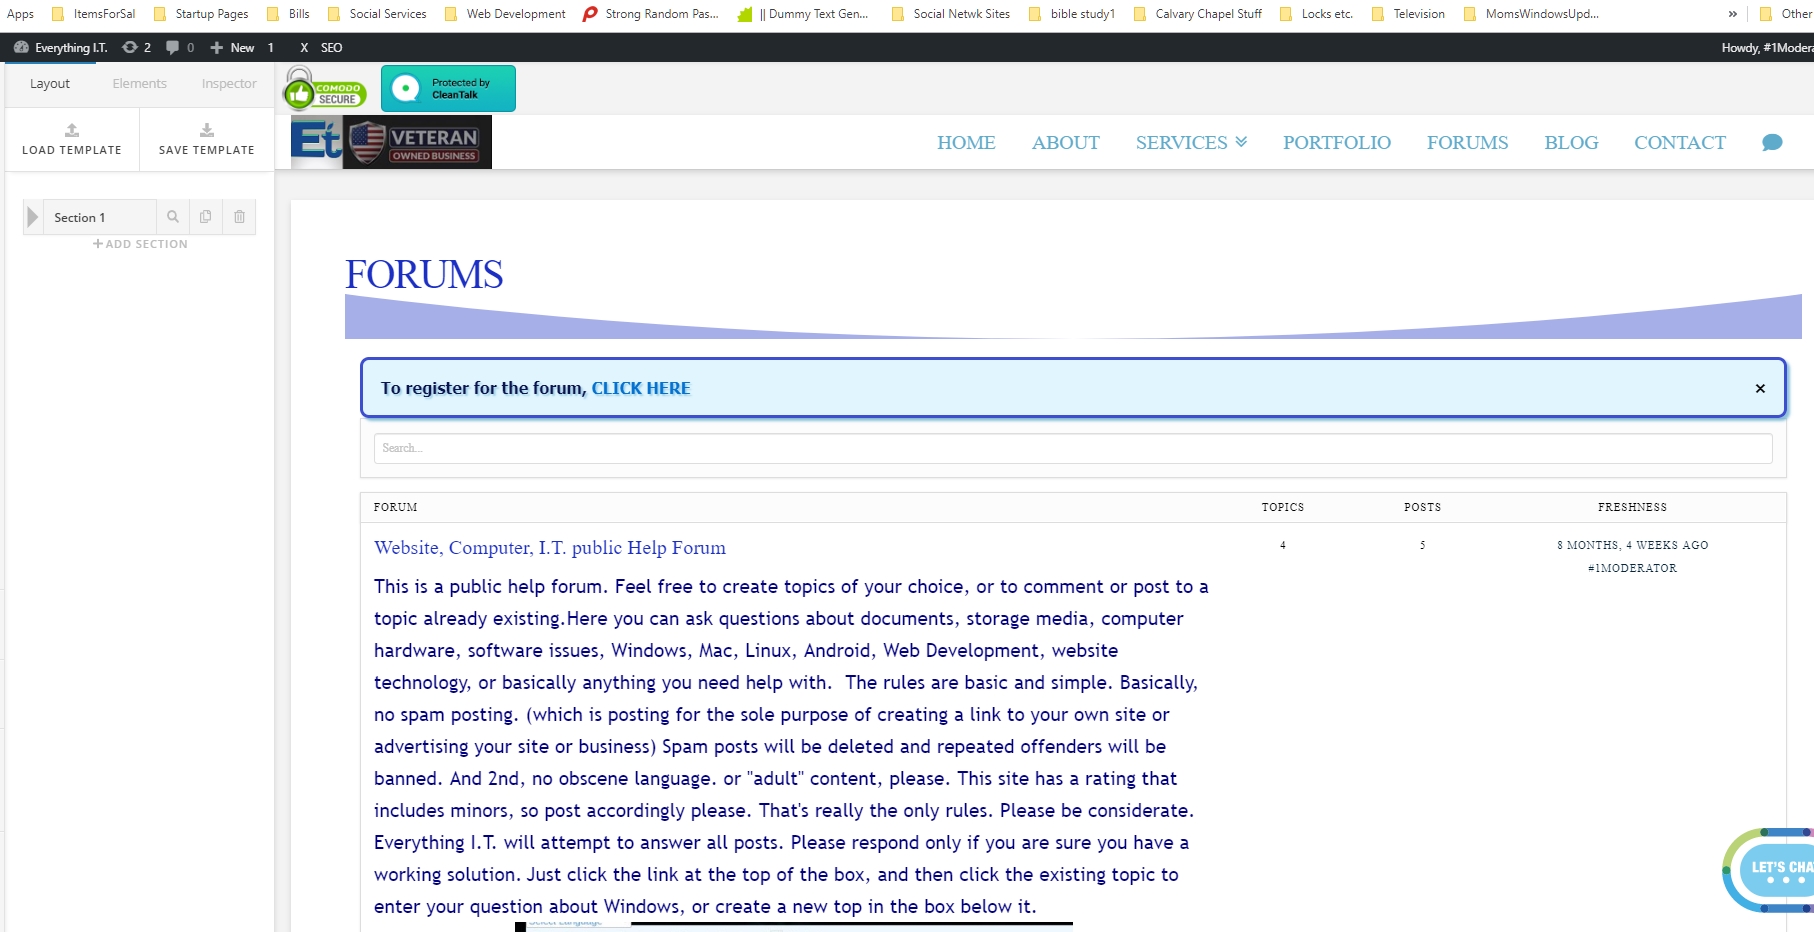This screenshot has height=932, width=1814.
Task: Click the forum Search field
Action: pos(1073,448)
